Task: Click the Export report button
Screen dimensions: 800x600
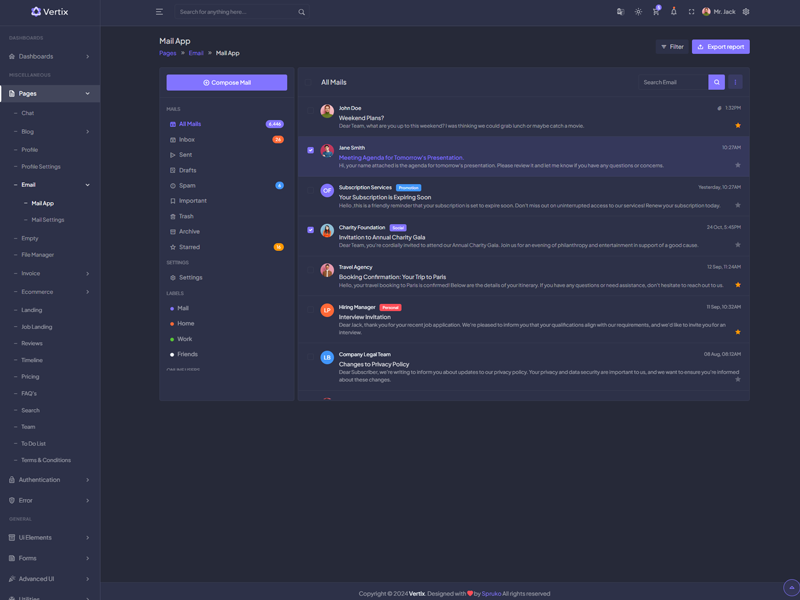Action: [720, 47]
